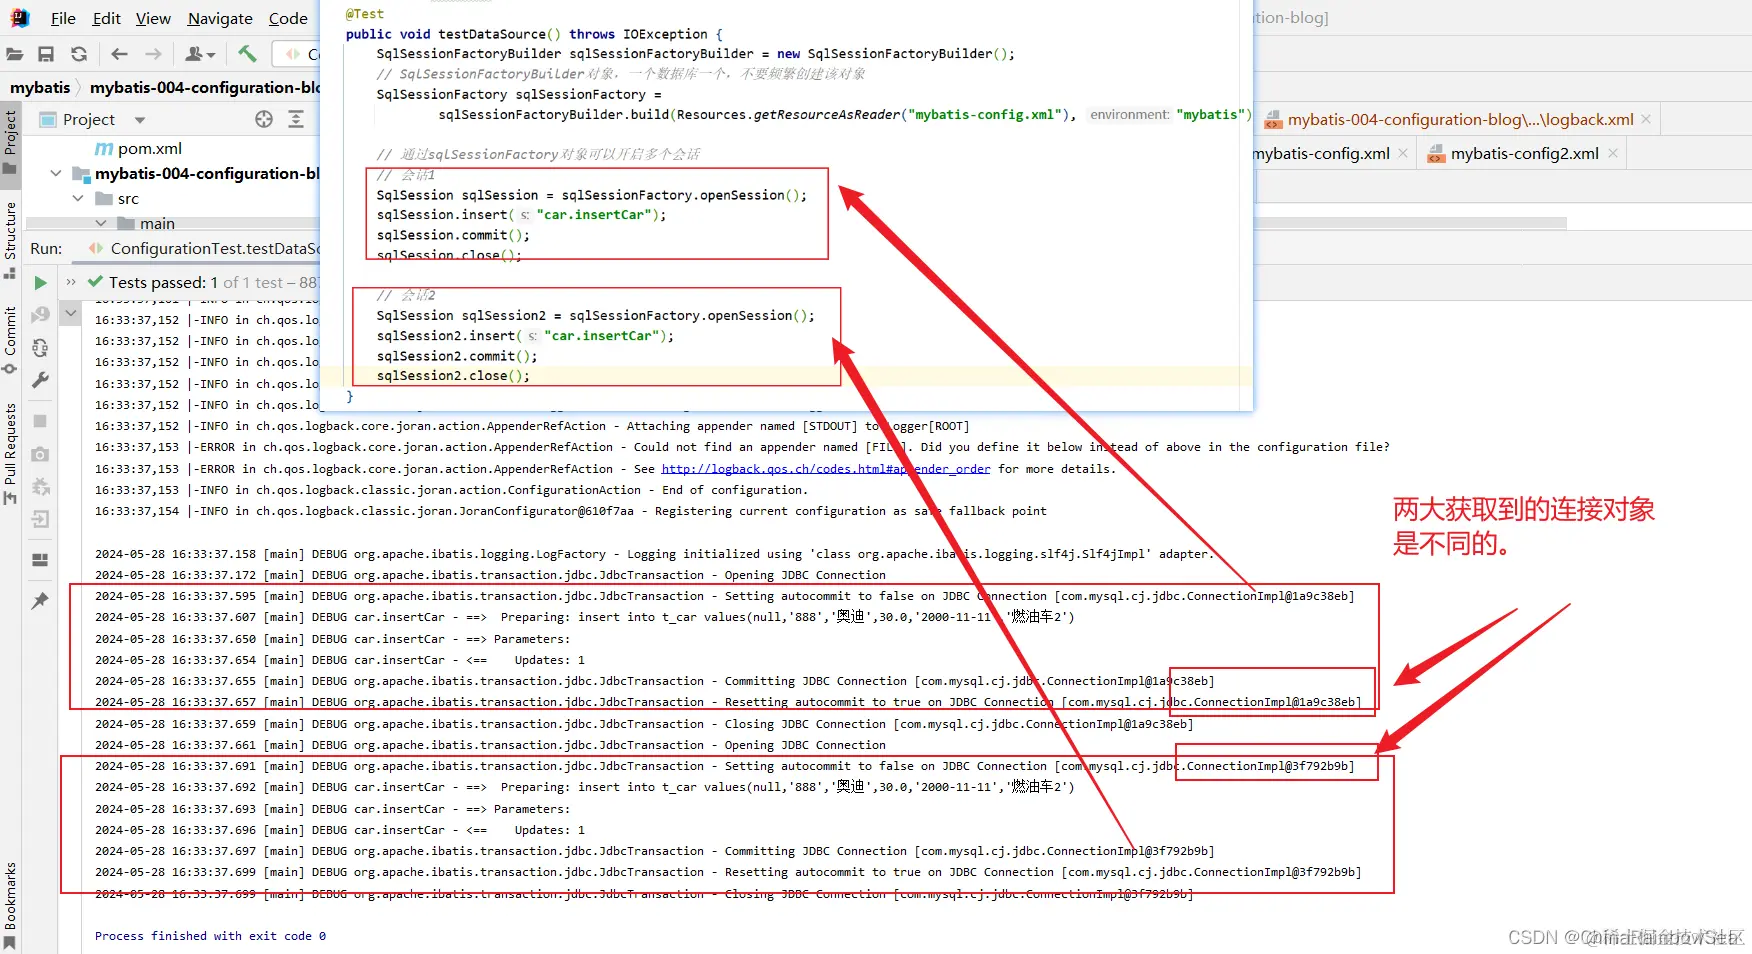Click 'Process finished with exit code 0' line
Screen dimensions: 1752x954
click(210, 936)
